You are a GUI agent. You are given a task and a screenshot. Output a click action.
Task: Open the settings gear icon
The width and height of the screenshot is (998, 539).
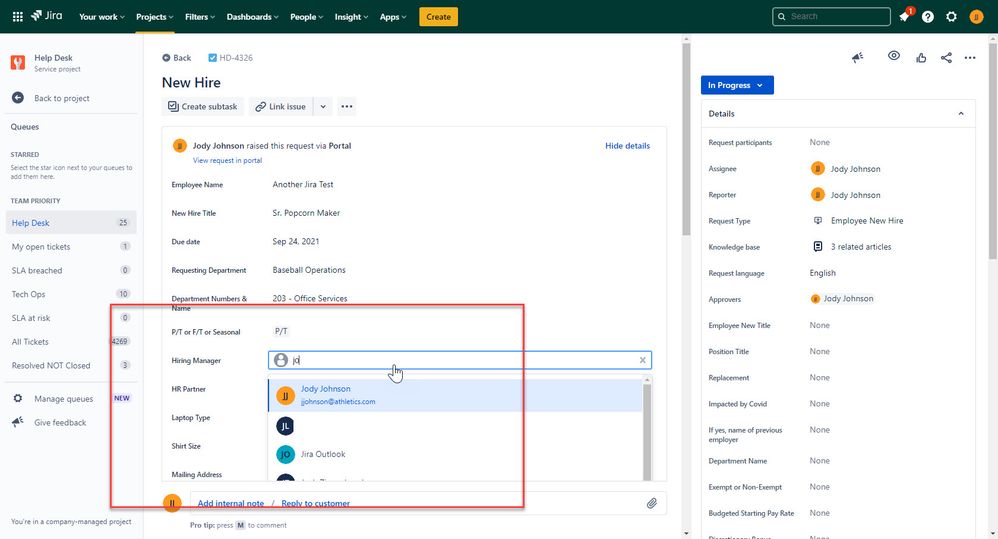tap(952, 17)
